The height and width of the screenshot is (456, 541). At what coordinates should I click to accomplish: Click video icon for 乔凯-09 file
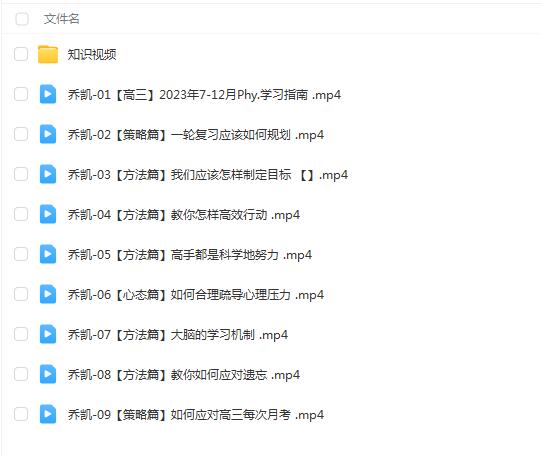click(48, 414)
